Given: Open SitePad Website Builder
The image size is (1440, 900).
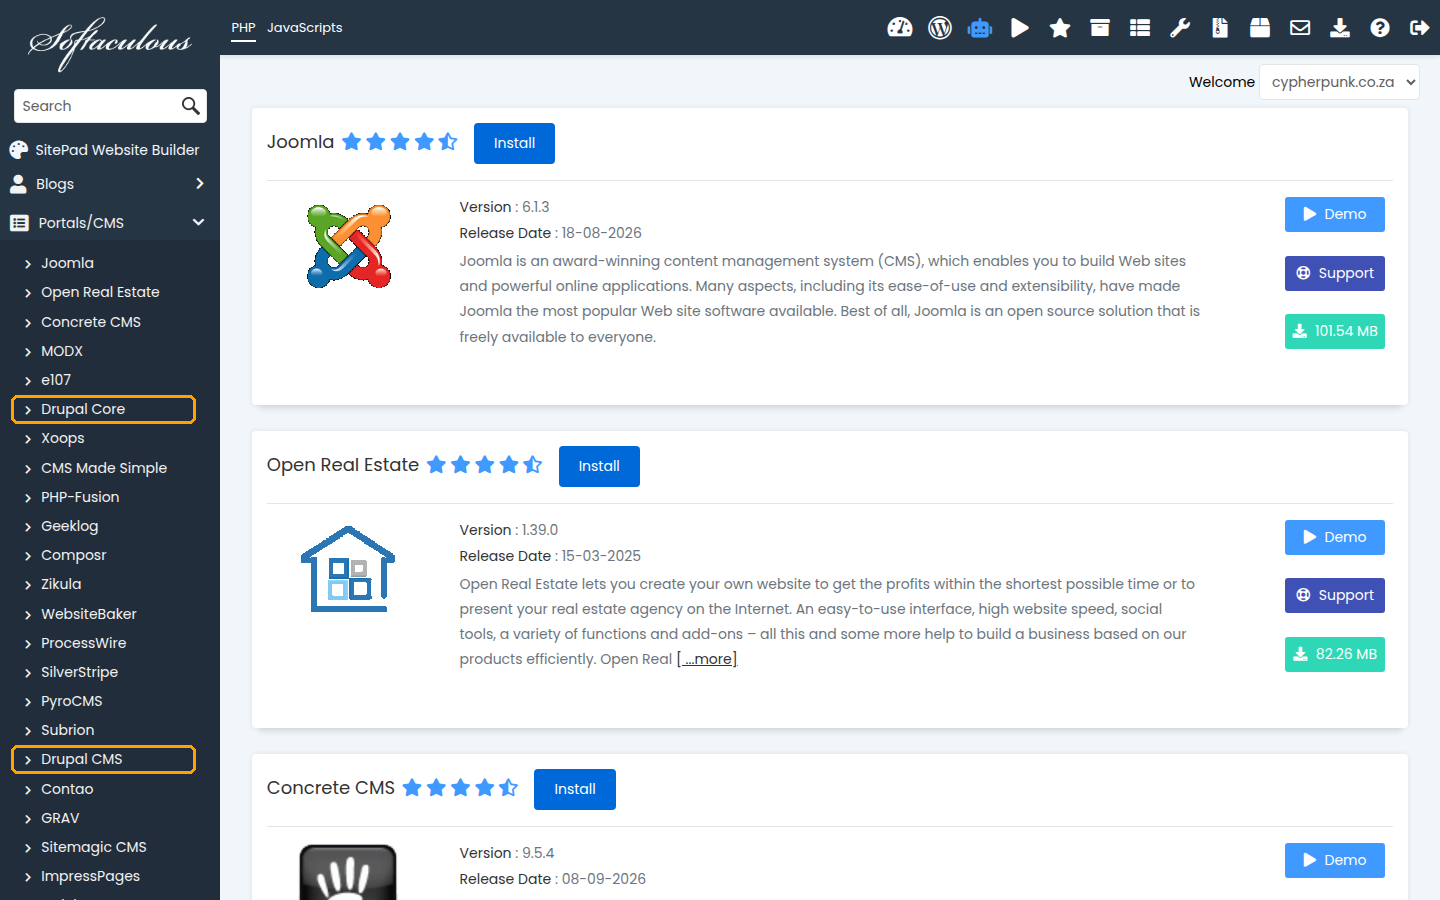Looking at the screenshot, I should pos(105,150).
